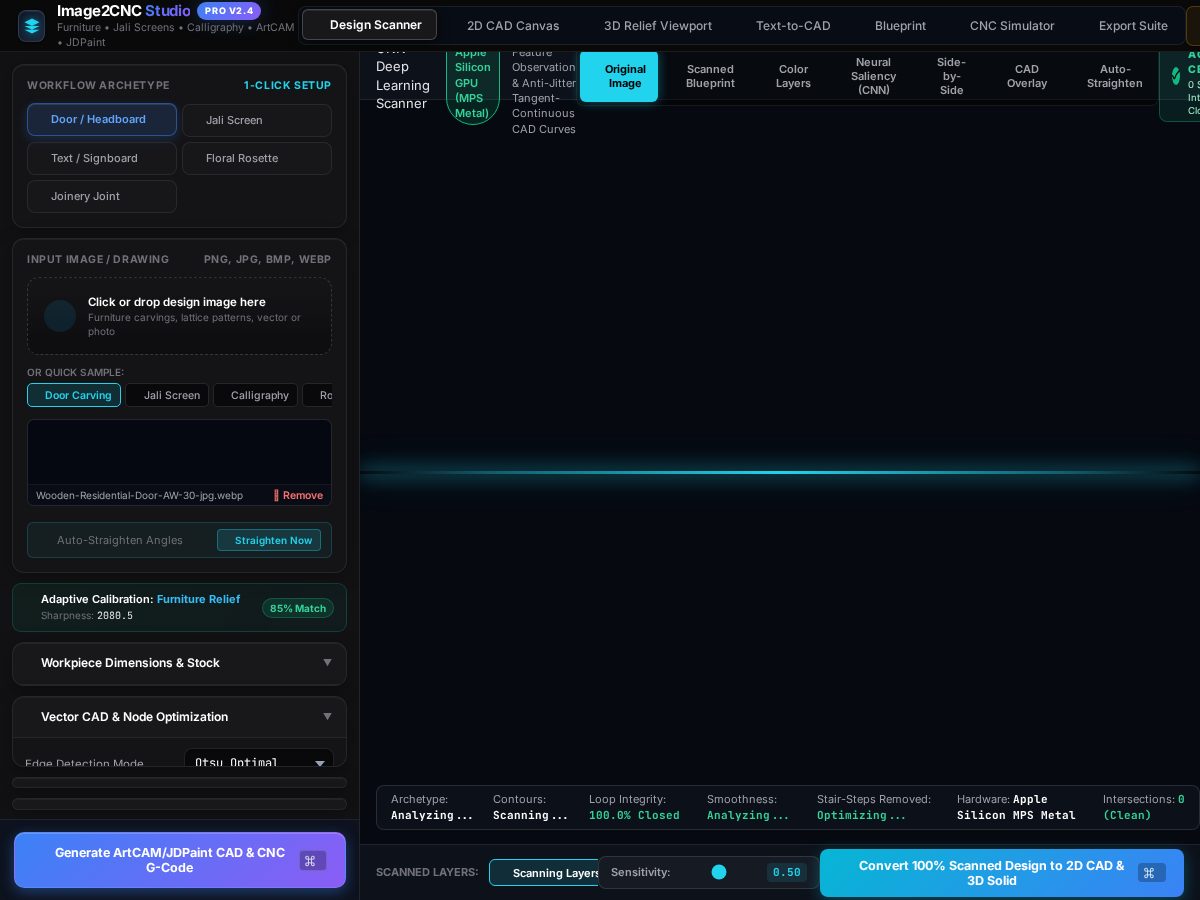Click the 85% Match badge
Screen dimensions: 1200x900
(x=298, y=608)
